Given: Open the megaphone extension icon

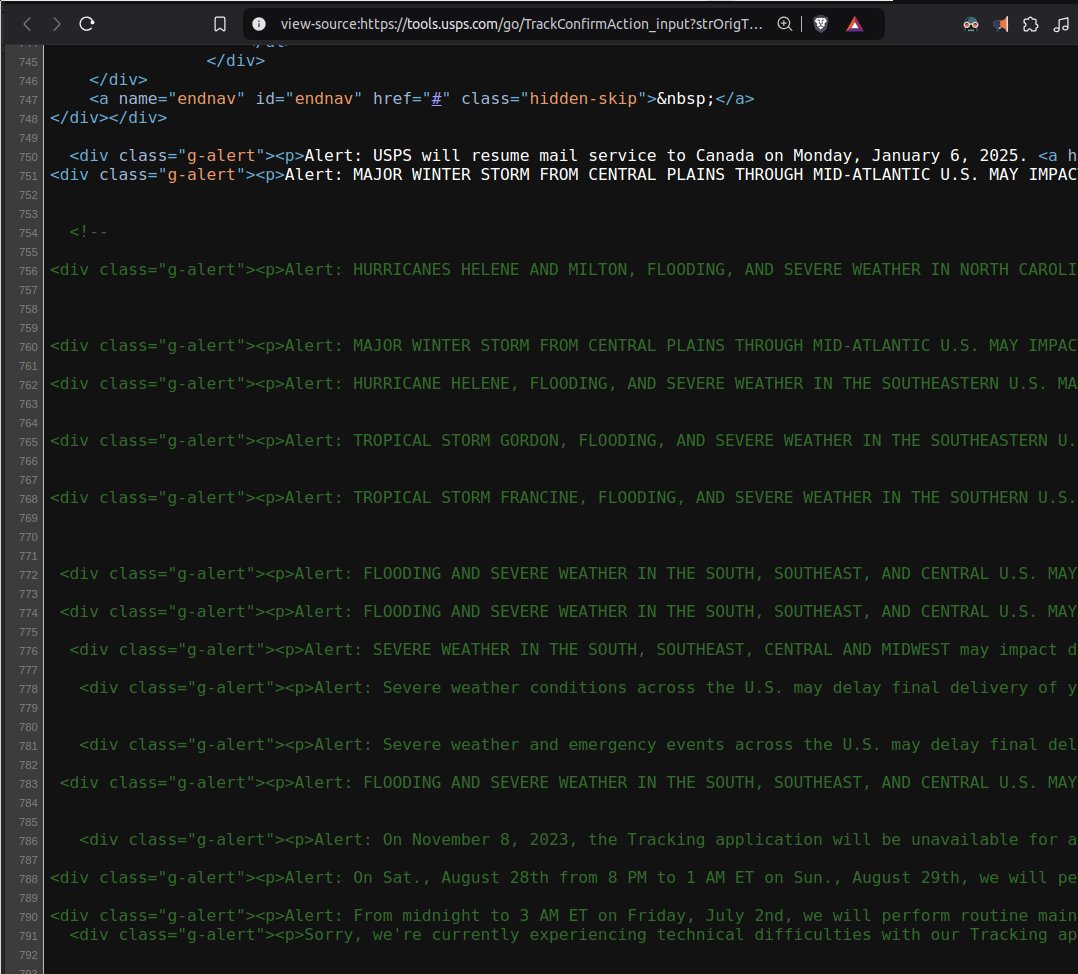Looking at the screenshot, I should tap(1001, 25).
